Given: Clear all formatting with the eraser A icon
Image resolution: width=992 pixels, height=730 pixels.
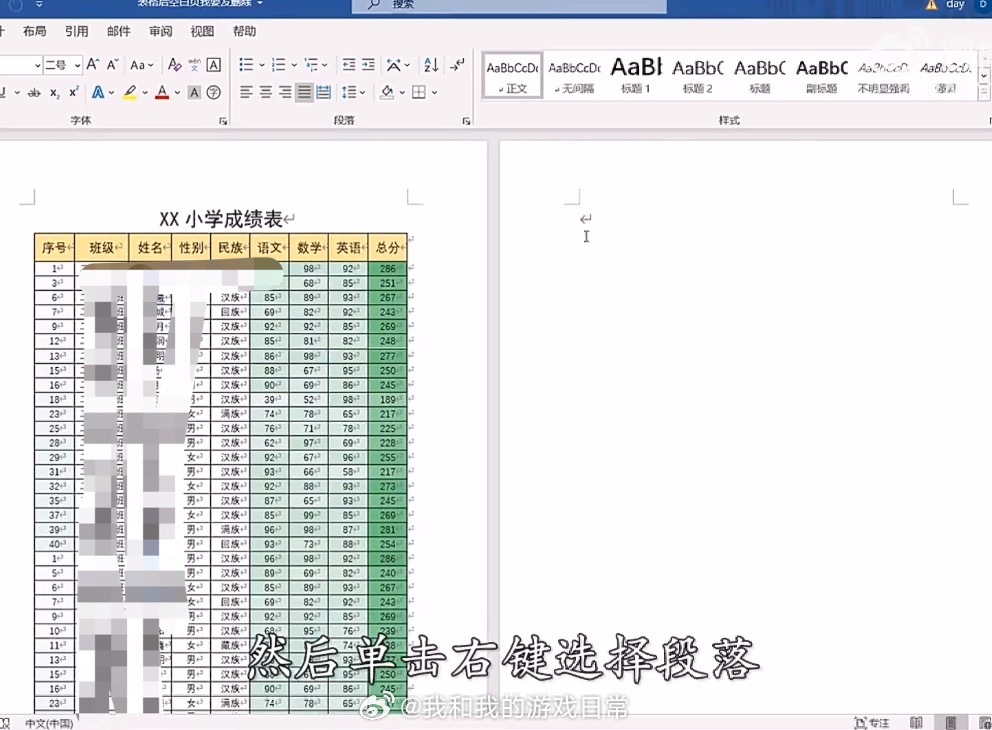Looking at the screenshot, I should click(x=175, y=65).
